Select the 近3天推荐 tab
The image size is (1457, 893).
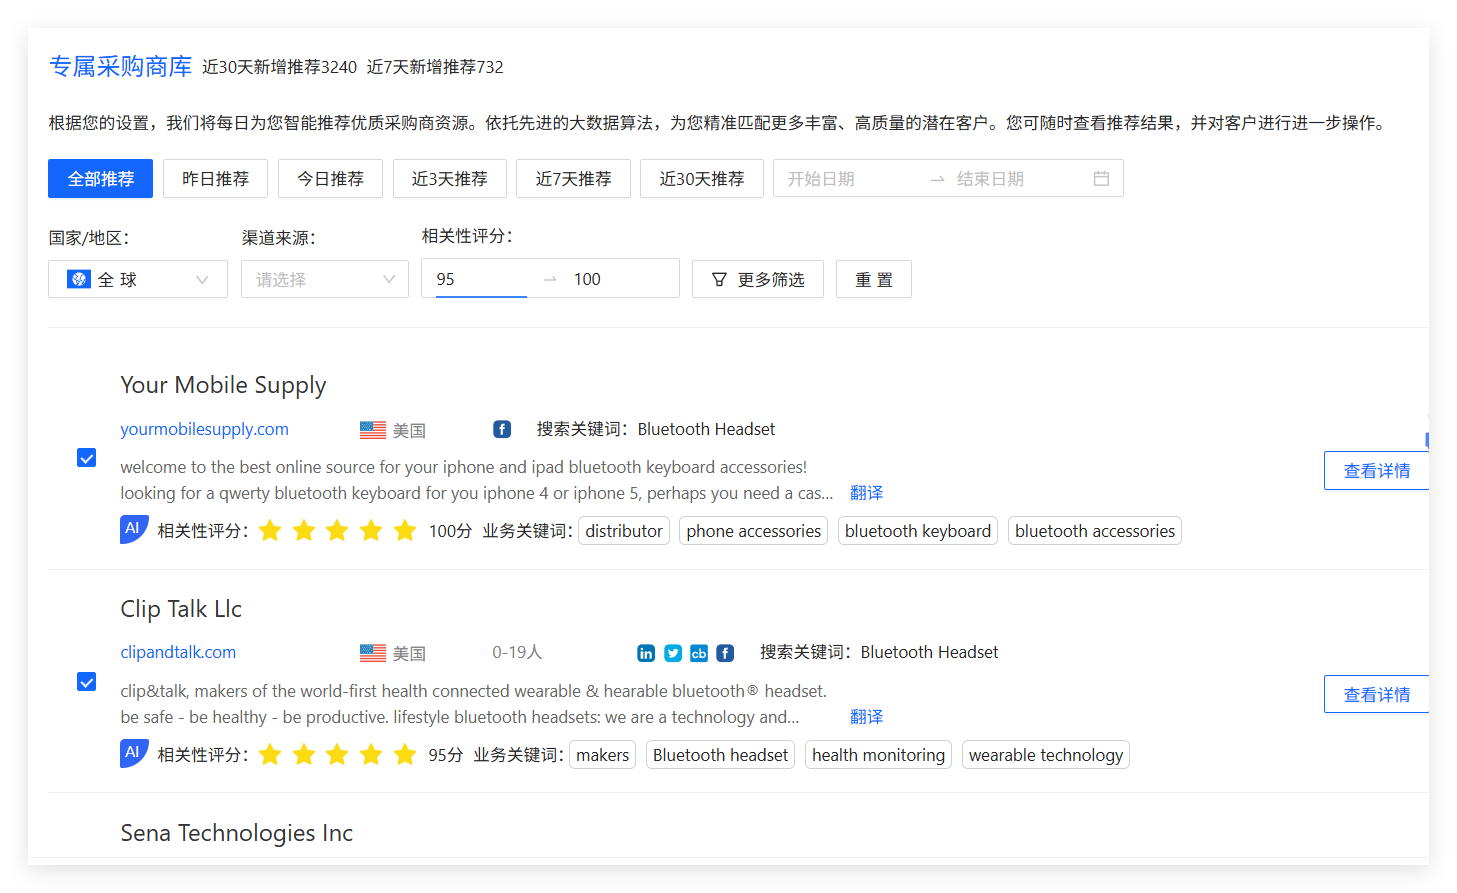pyautogui.click(x=450, y=178)
